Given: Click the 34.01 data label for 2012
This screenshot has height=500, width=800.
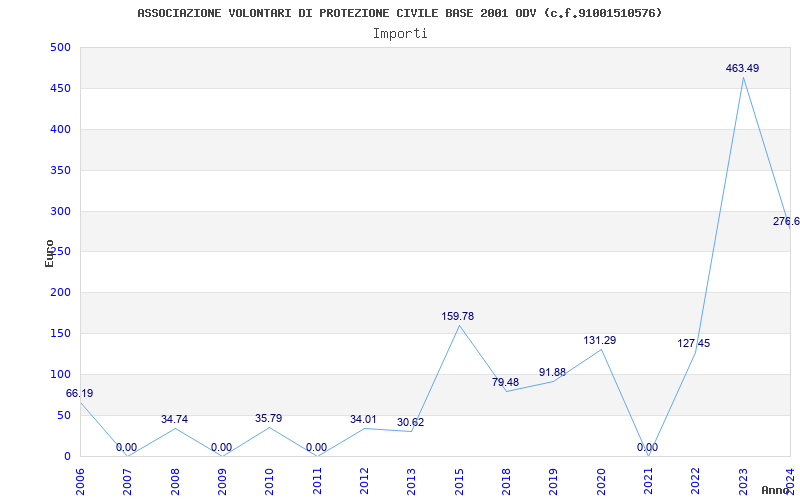Looking at the screenshot, I should click(363, 420).
